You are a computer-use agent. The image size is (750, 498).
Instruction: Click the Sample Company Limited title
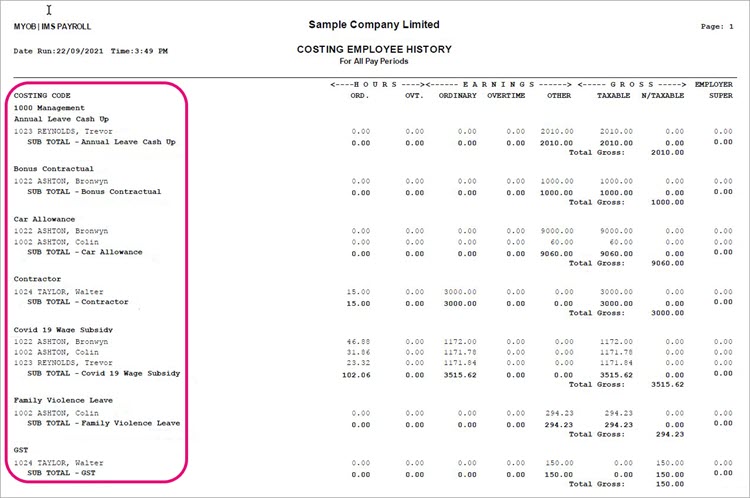374,24
